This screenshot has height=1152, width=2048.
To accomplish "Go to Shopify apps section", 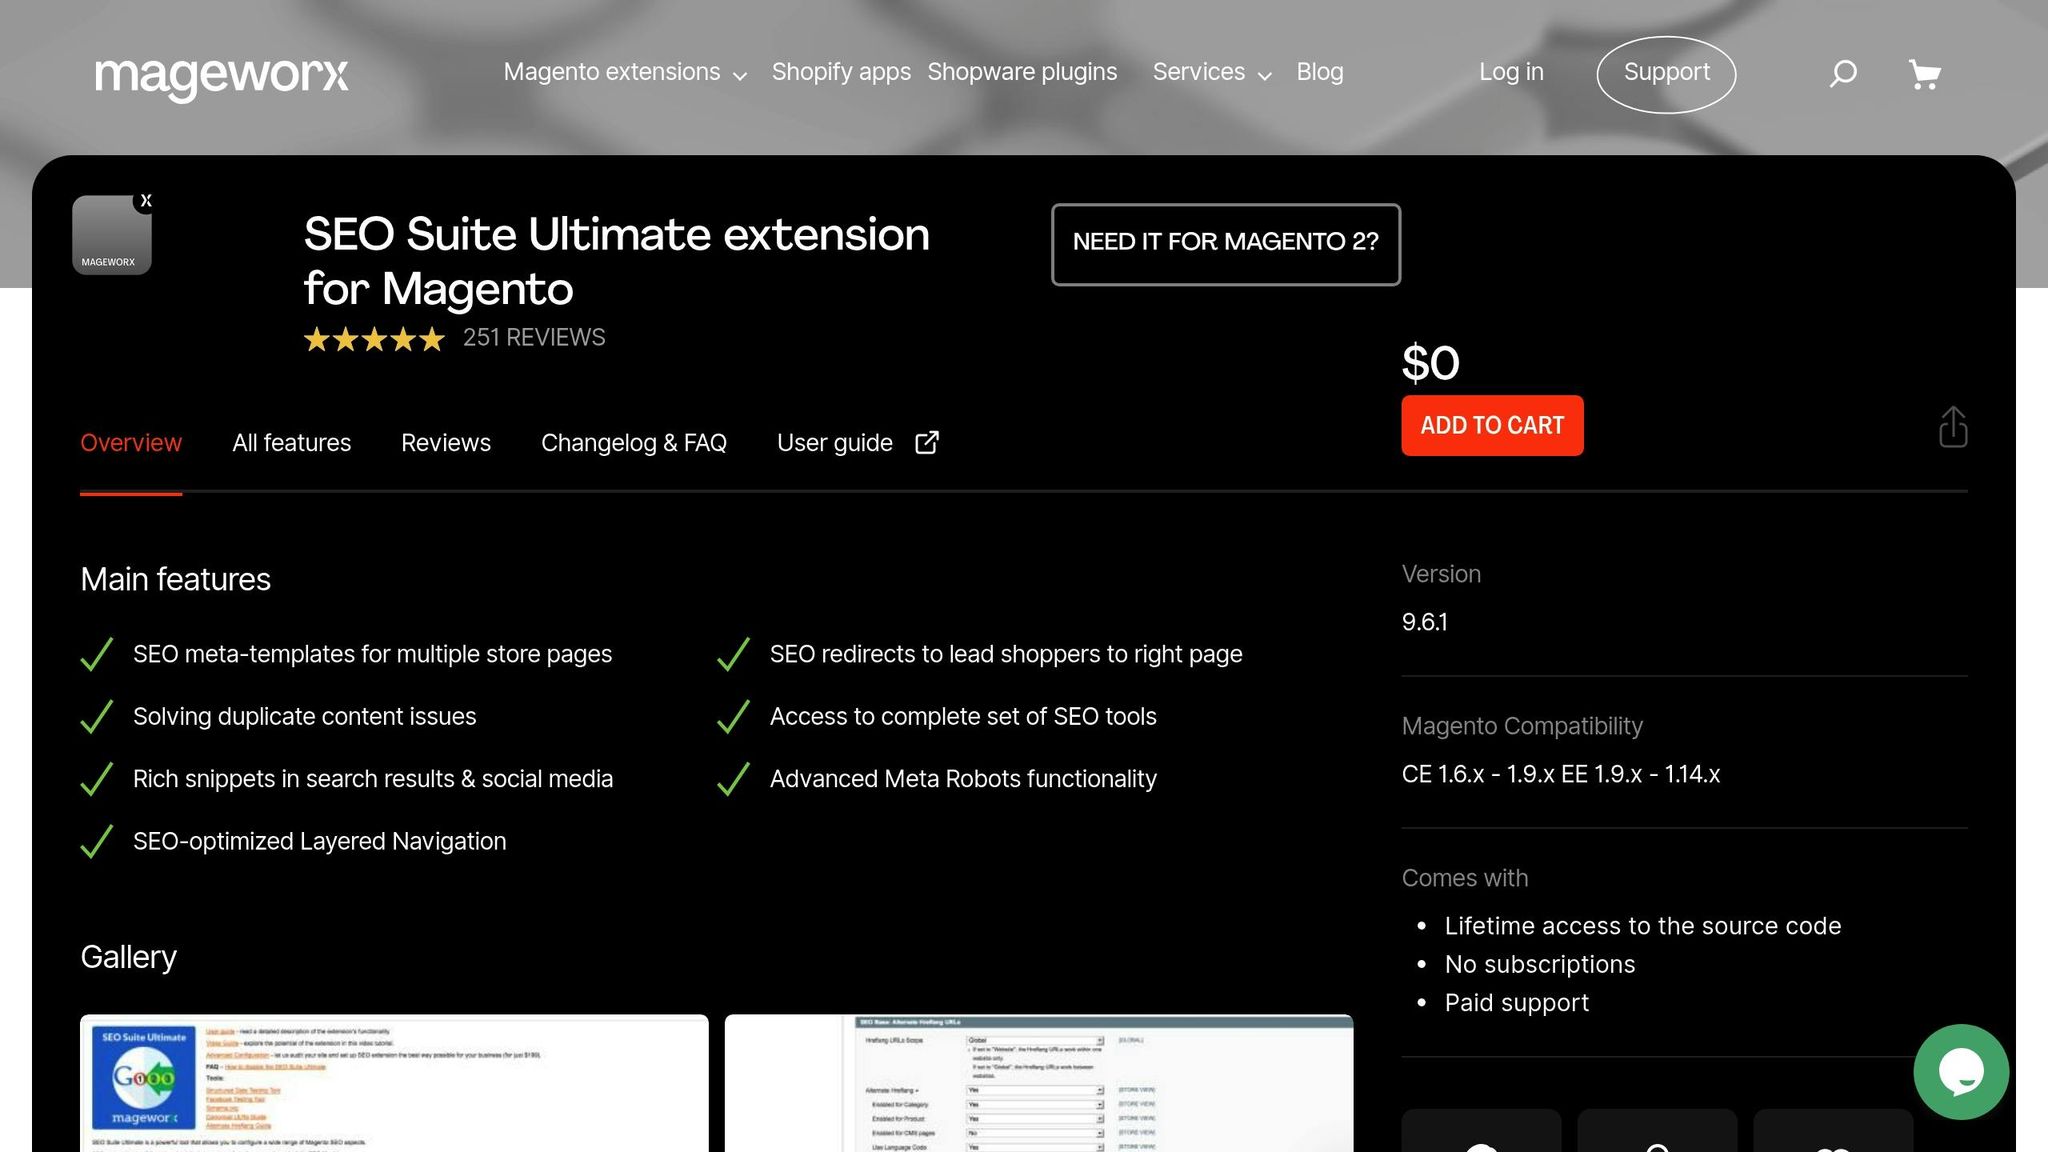I will point(841,72).
